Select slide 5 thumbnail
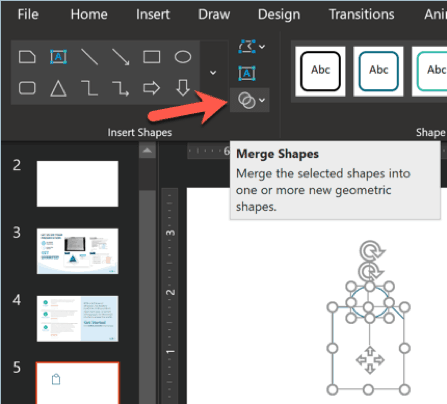Viewport: 447px width, 404px height. tap(77, 383)
